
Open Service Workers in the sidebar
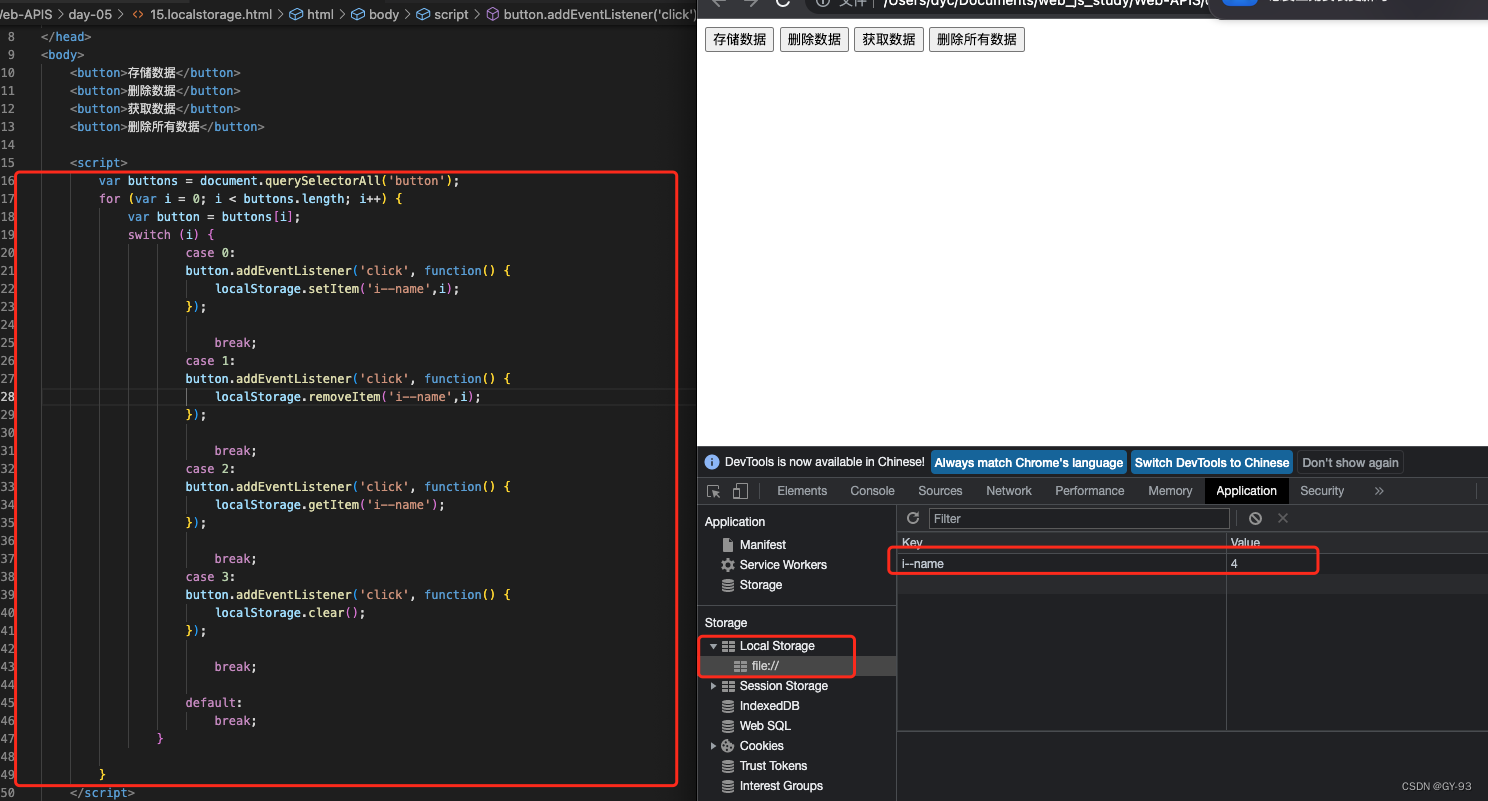pyautogui.click(x=783, y=565)
